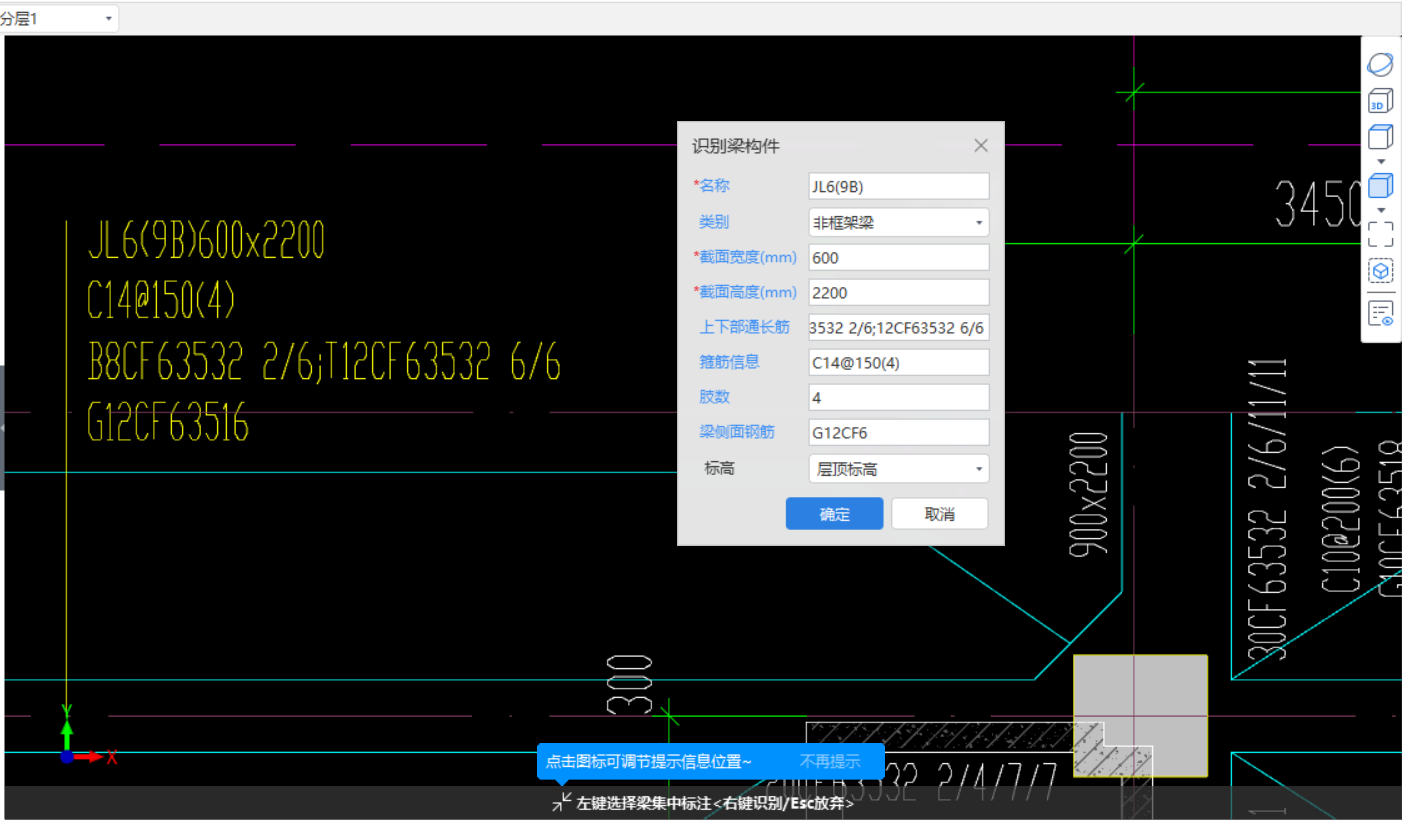
Task: Click the top-face view cube icon
Action: (1380, 137)
